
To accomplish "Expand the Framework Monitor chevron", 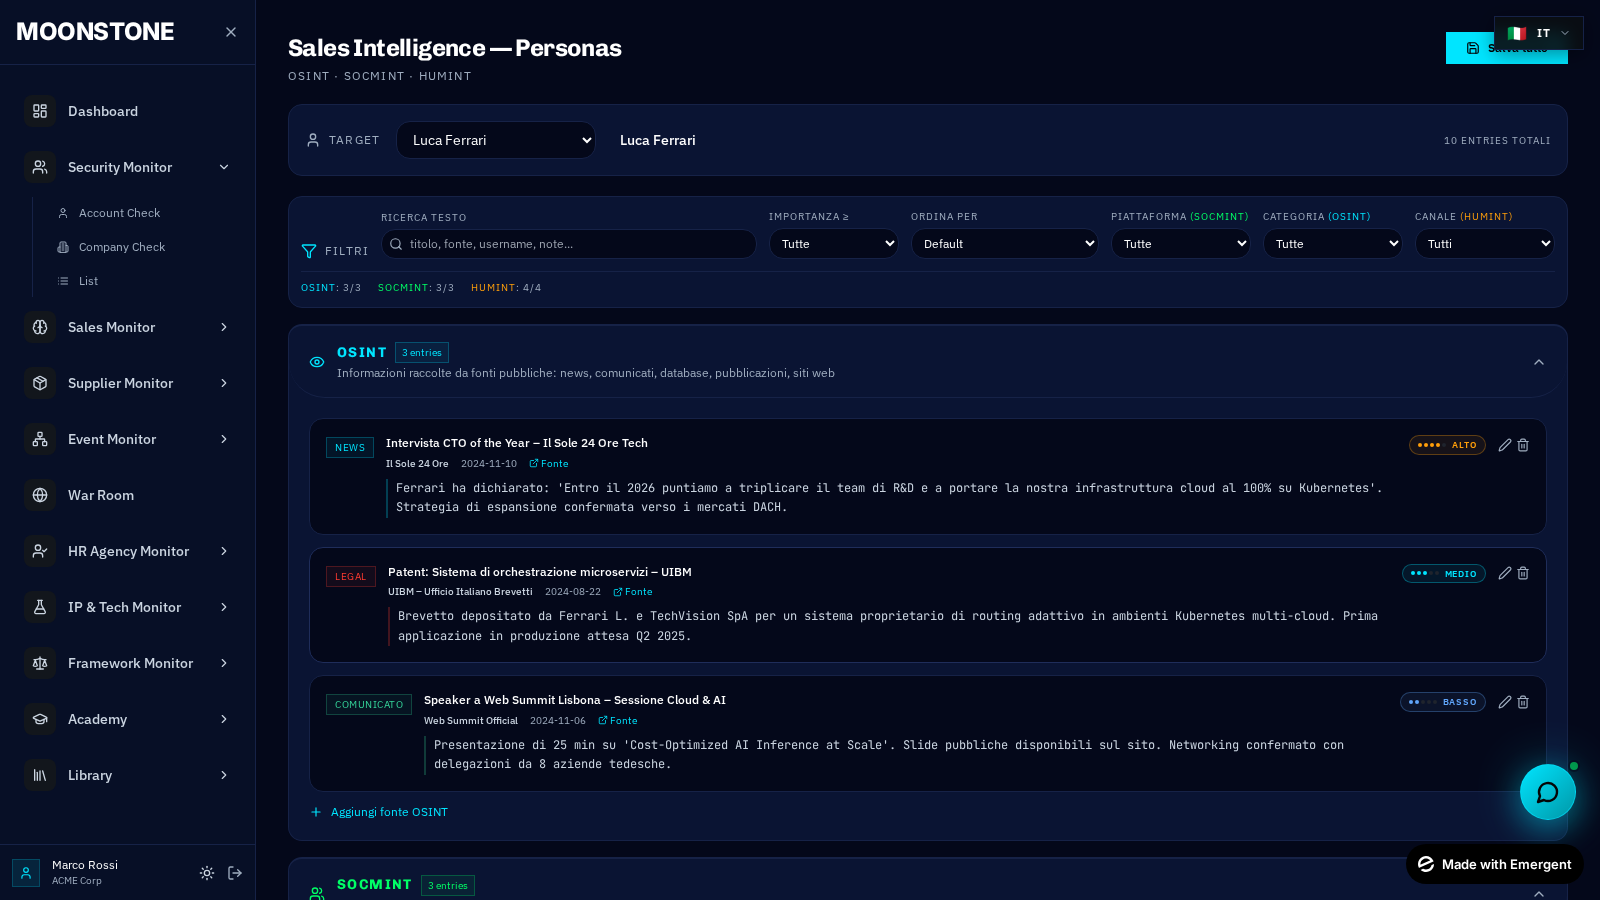I will tap(224, 663).
